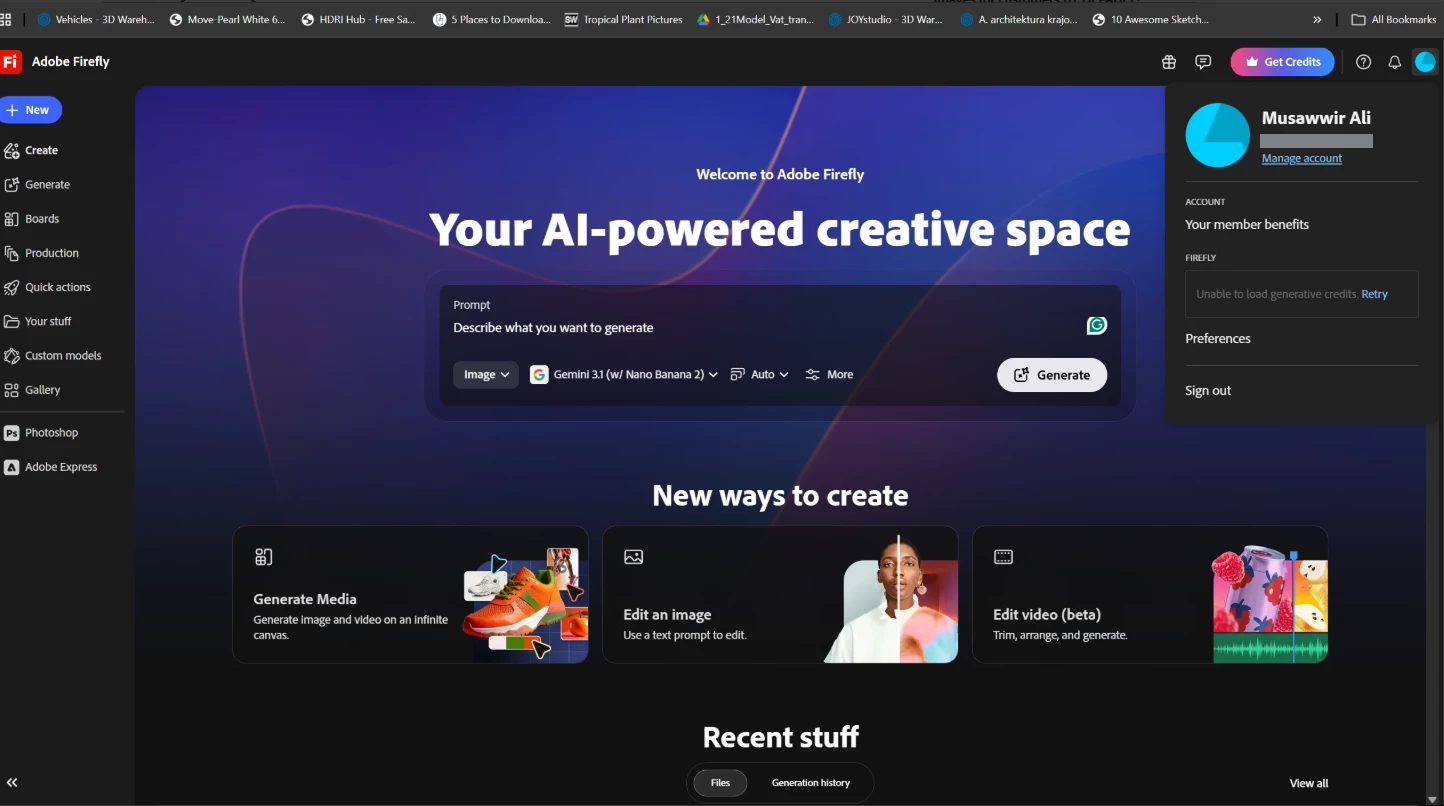Open More settings in the prompt bar
The height and width of the screenshot is (806, 1444).
coord(829,375)
